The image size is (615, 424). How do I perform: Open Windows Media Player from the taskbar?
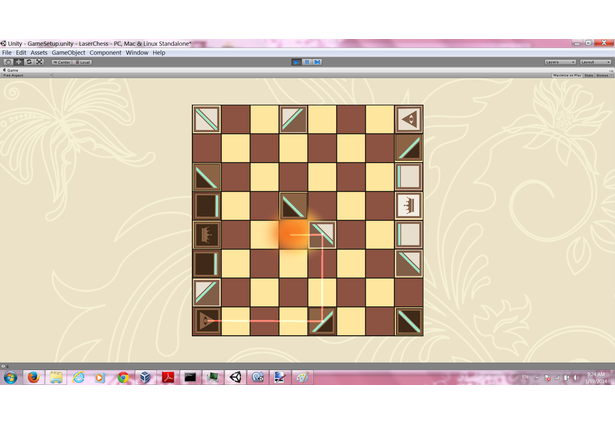pyautogui.click(x=100, y=377)
